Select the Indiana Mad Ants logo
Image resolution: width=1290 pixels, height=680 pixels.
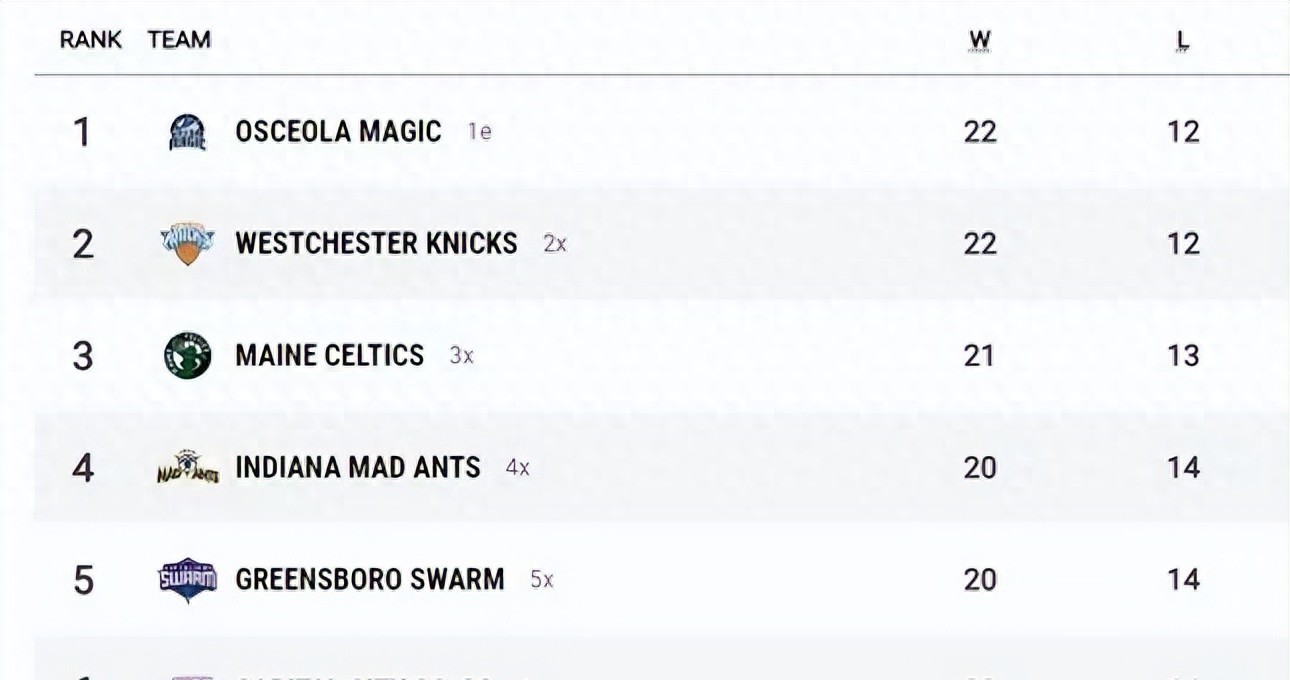[x=187, y=468]
